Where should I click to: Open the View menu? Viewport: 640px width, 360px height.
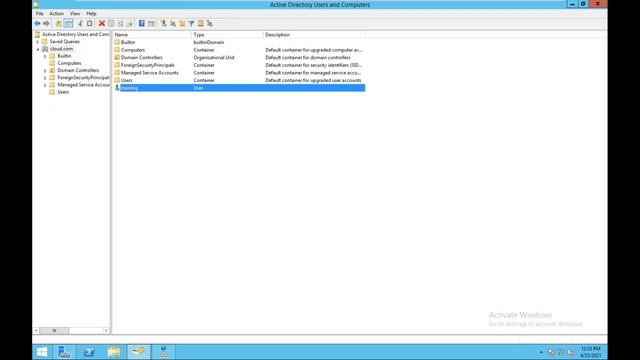tap(75, 13)
